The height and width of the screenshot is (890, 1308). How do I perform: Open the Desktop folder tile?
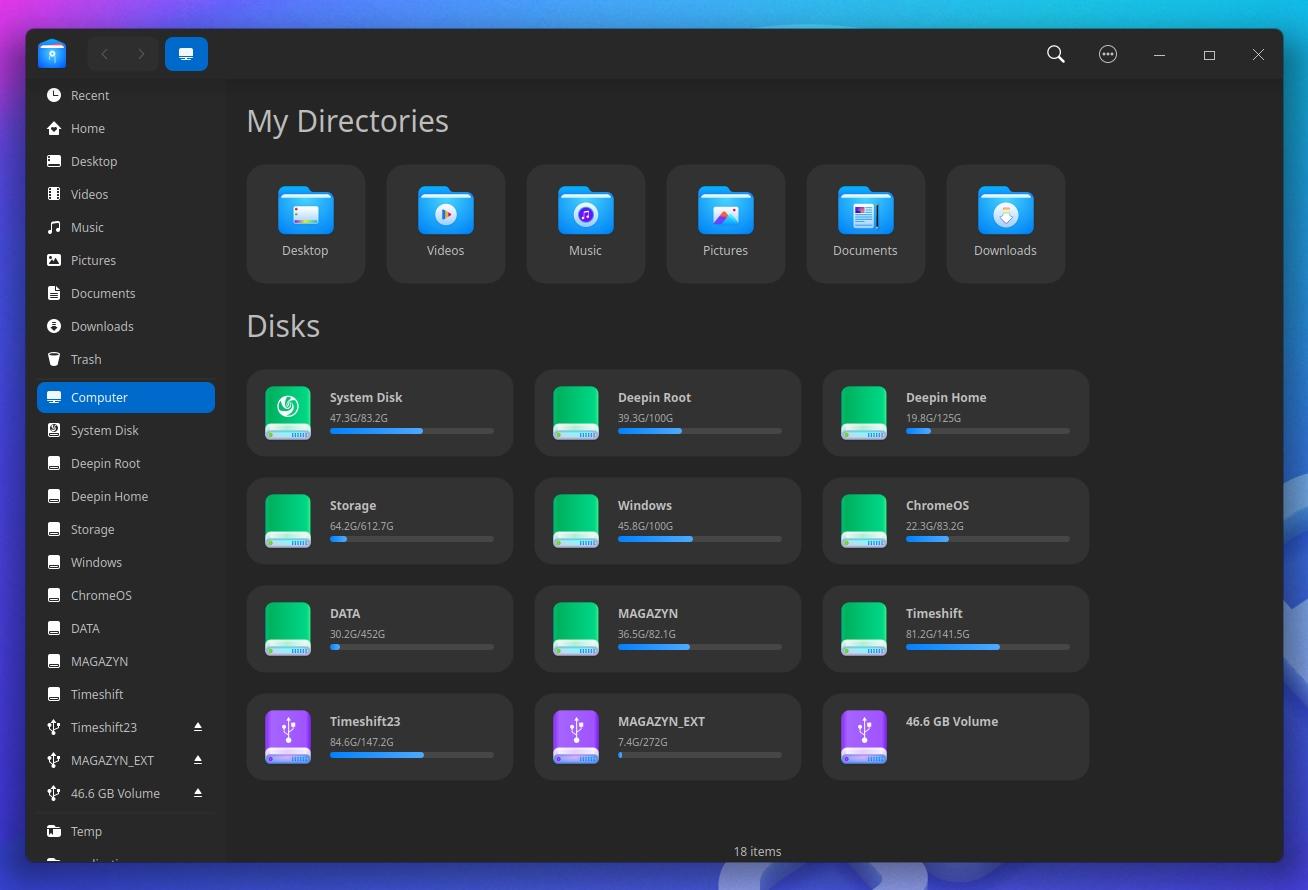click(x=306, y=224)
